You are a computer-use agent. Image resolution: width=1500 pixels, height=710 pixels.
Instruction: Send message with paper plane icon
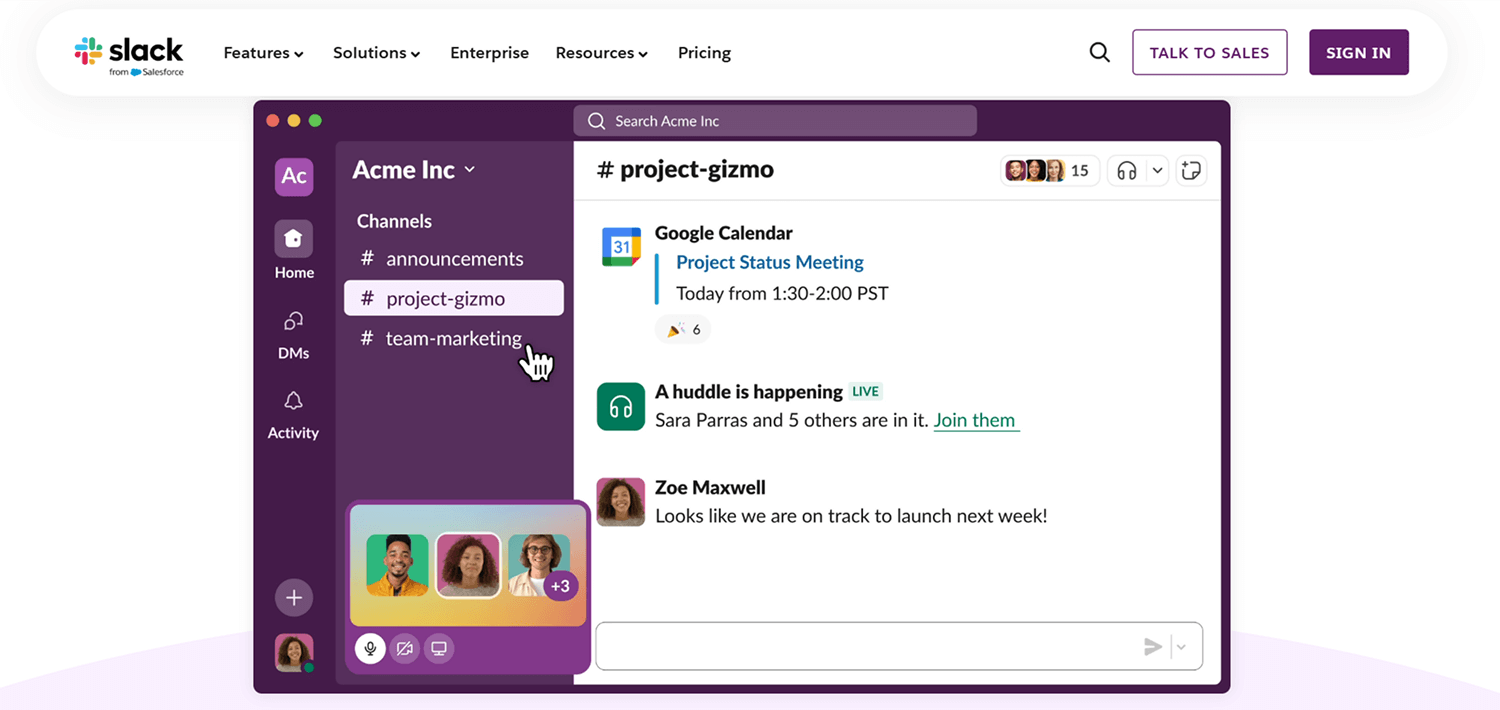(x=1153, y=647)
